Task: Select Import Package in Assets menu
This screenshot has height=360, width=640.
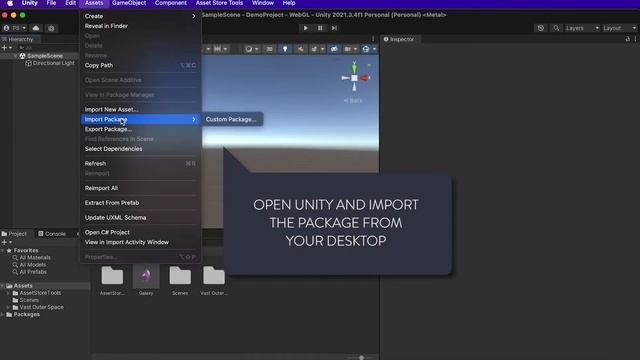Action: coord(140,120)
